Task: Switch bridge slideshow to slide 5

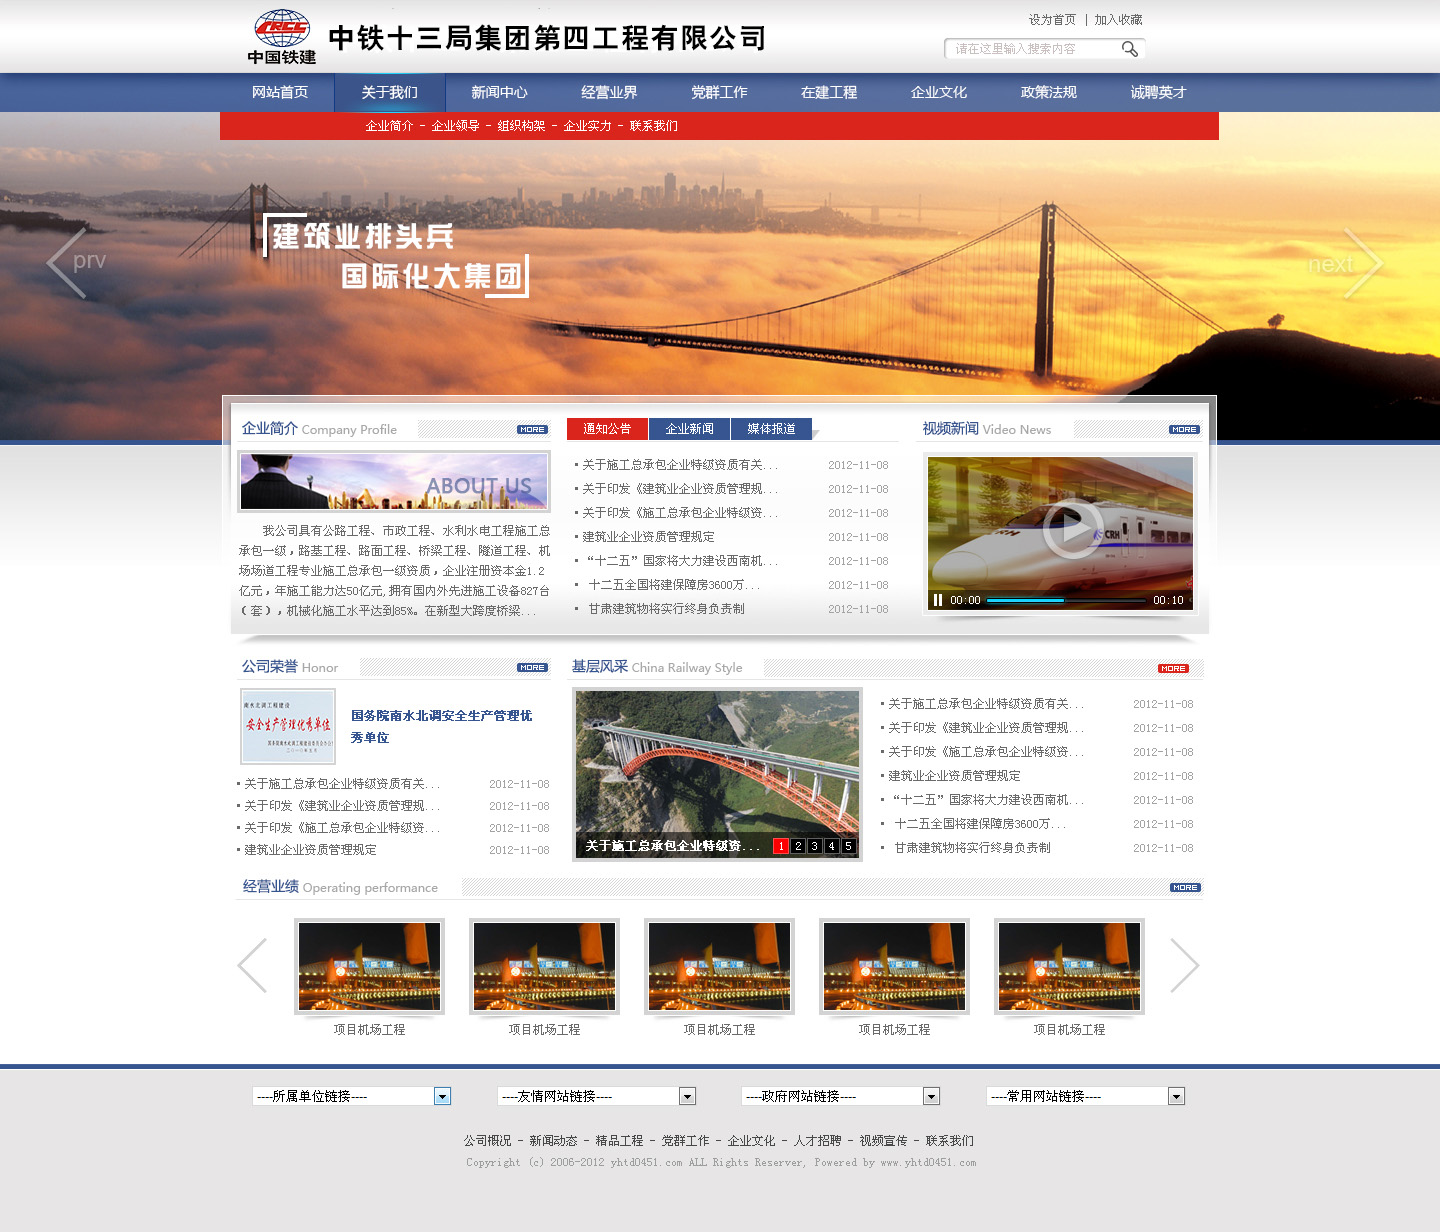Action: click(849, 846)
